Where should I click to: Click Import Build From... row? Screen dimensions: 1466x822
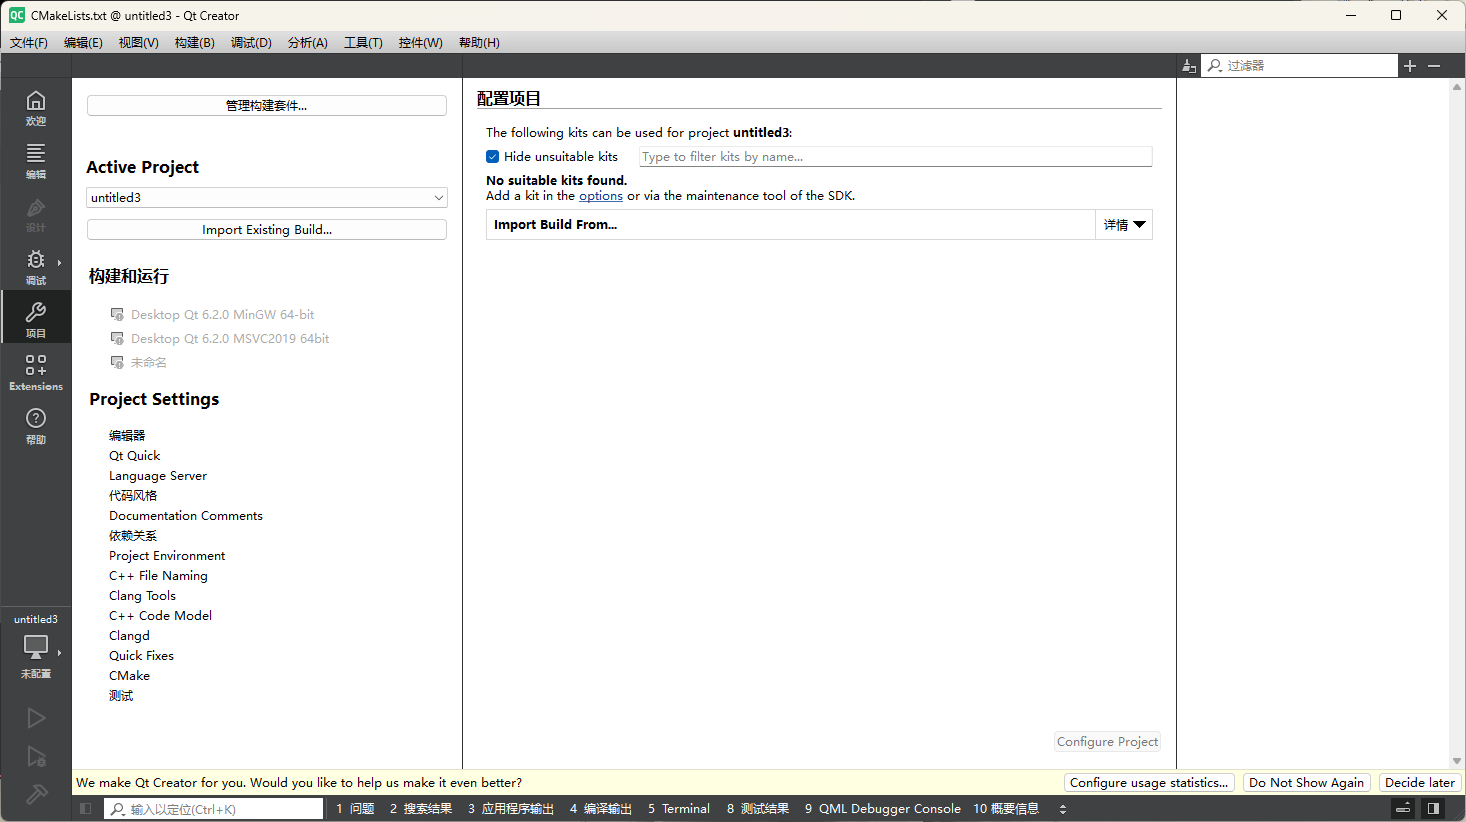click(x=791, y=225)
